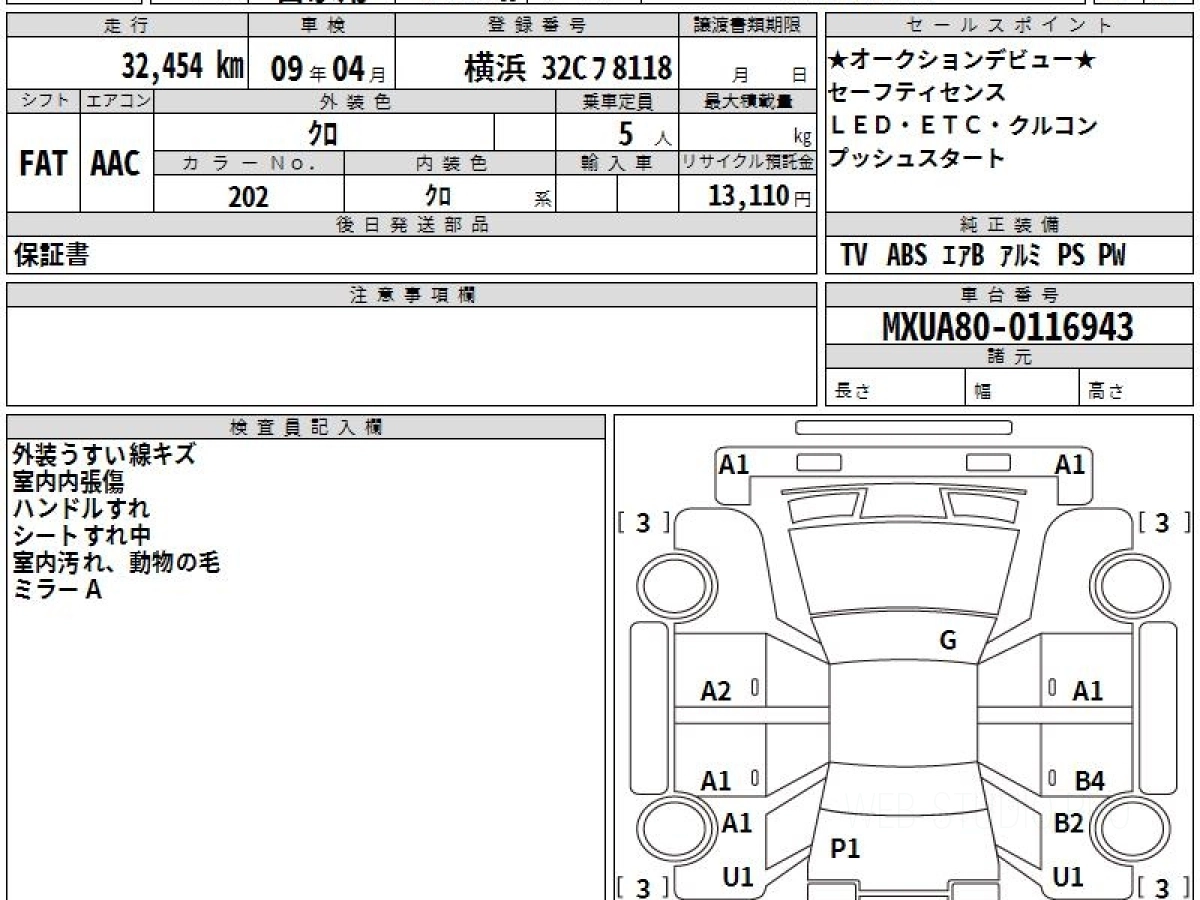Image resolution: width=1200 pixels, height=900 pixels.
Task: Click the 外装色 header
Action: [355, 101]
